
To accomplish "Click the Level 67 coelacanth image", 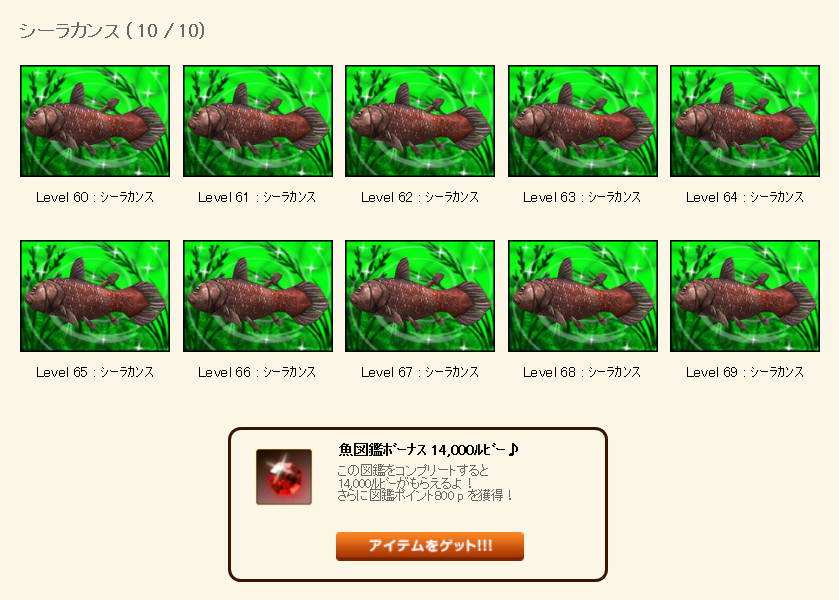I will pos(420,296).
